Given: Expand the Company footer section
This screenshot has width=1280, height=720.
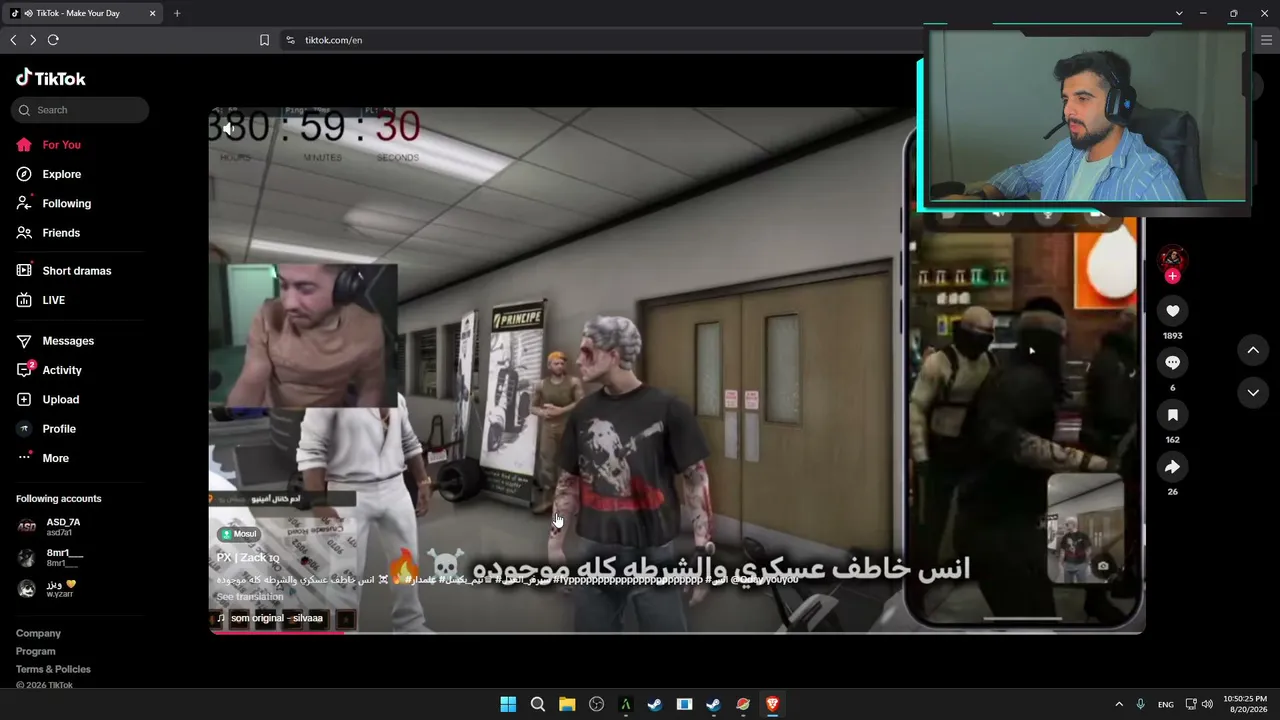Looking at the screenshot, I should coord(38,633).
